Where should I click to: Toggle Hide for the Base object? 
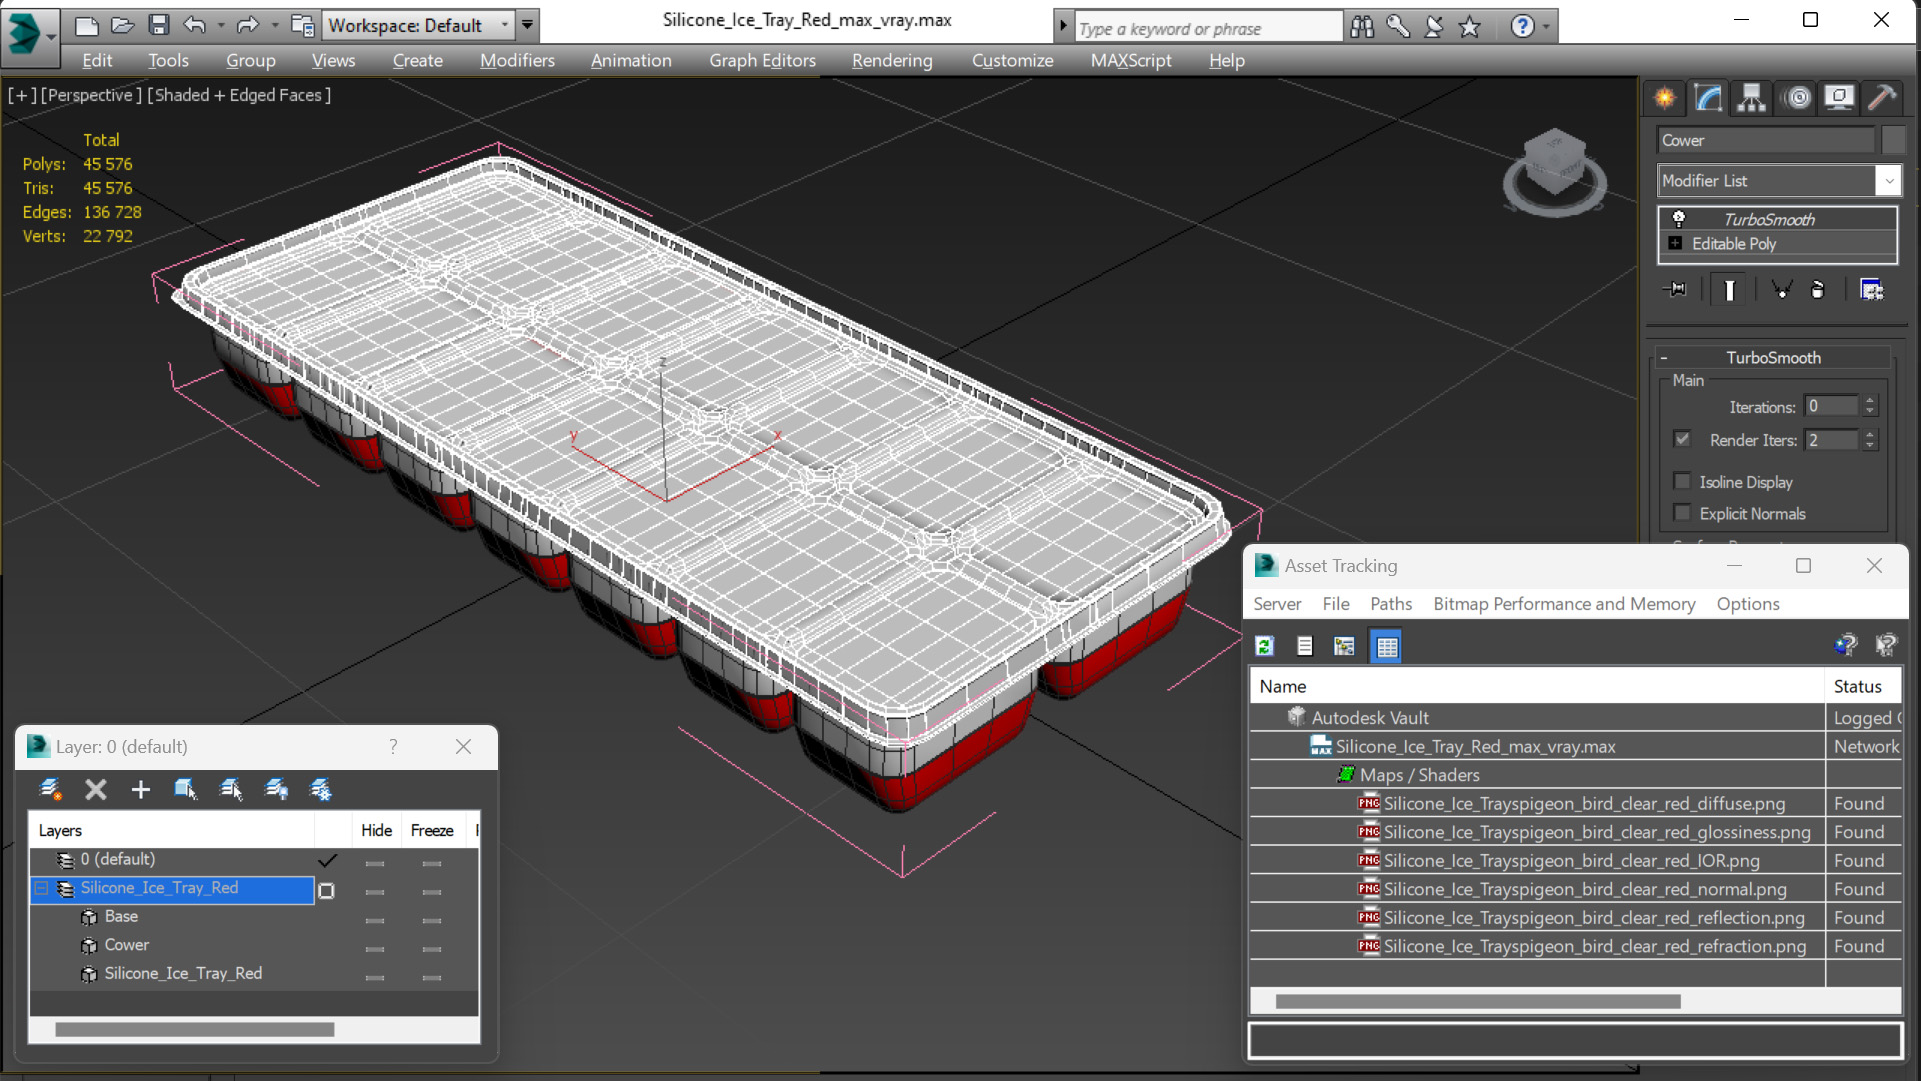coord(375,920)
